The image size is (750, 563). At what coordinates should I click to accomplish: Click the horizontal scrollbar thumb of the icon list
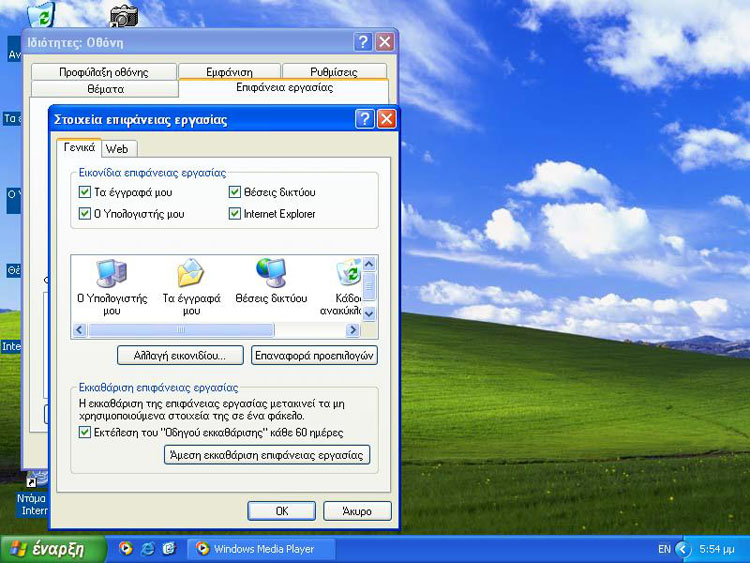(x=181, y=330)
